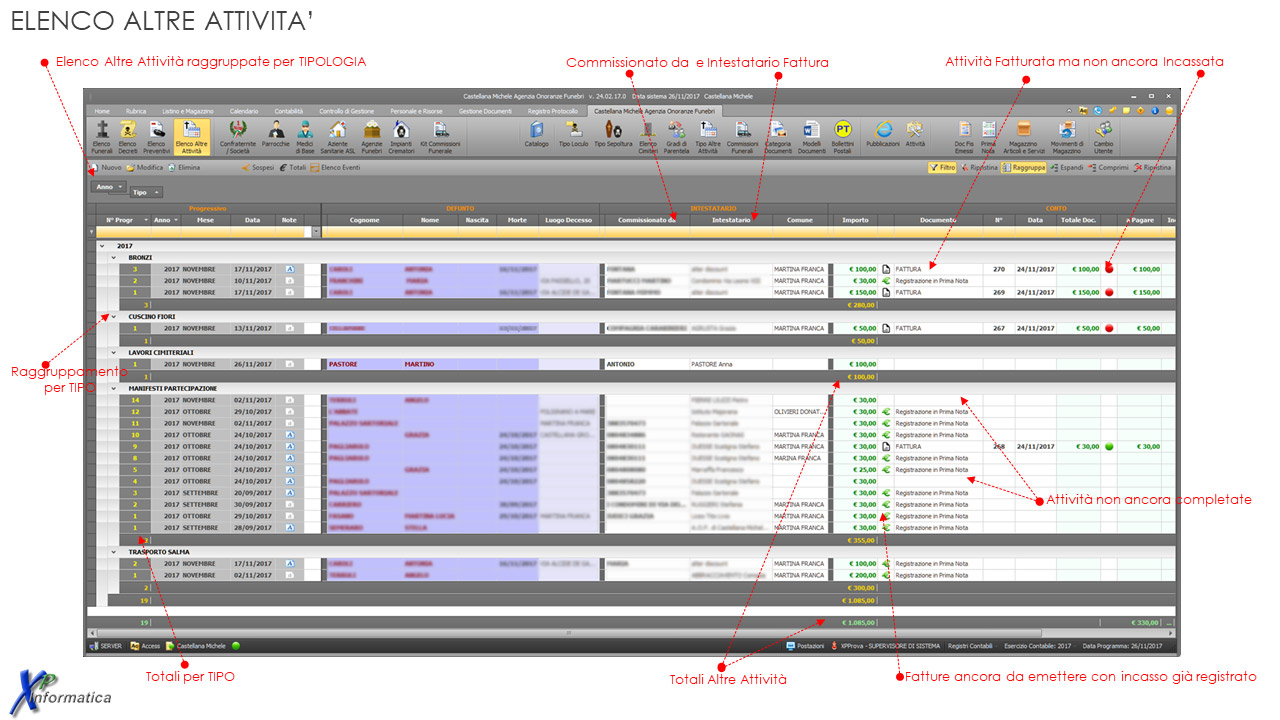The height and width of the screenshot is (720, 1280).
Task: Open the Listino e Magazzino tab
Action: 188,110
